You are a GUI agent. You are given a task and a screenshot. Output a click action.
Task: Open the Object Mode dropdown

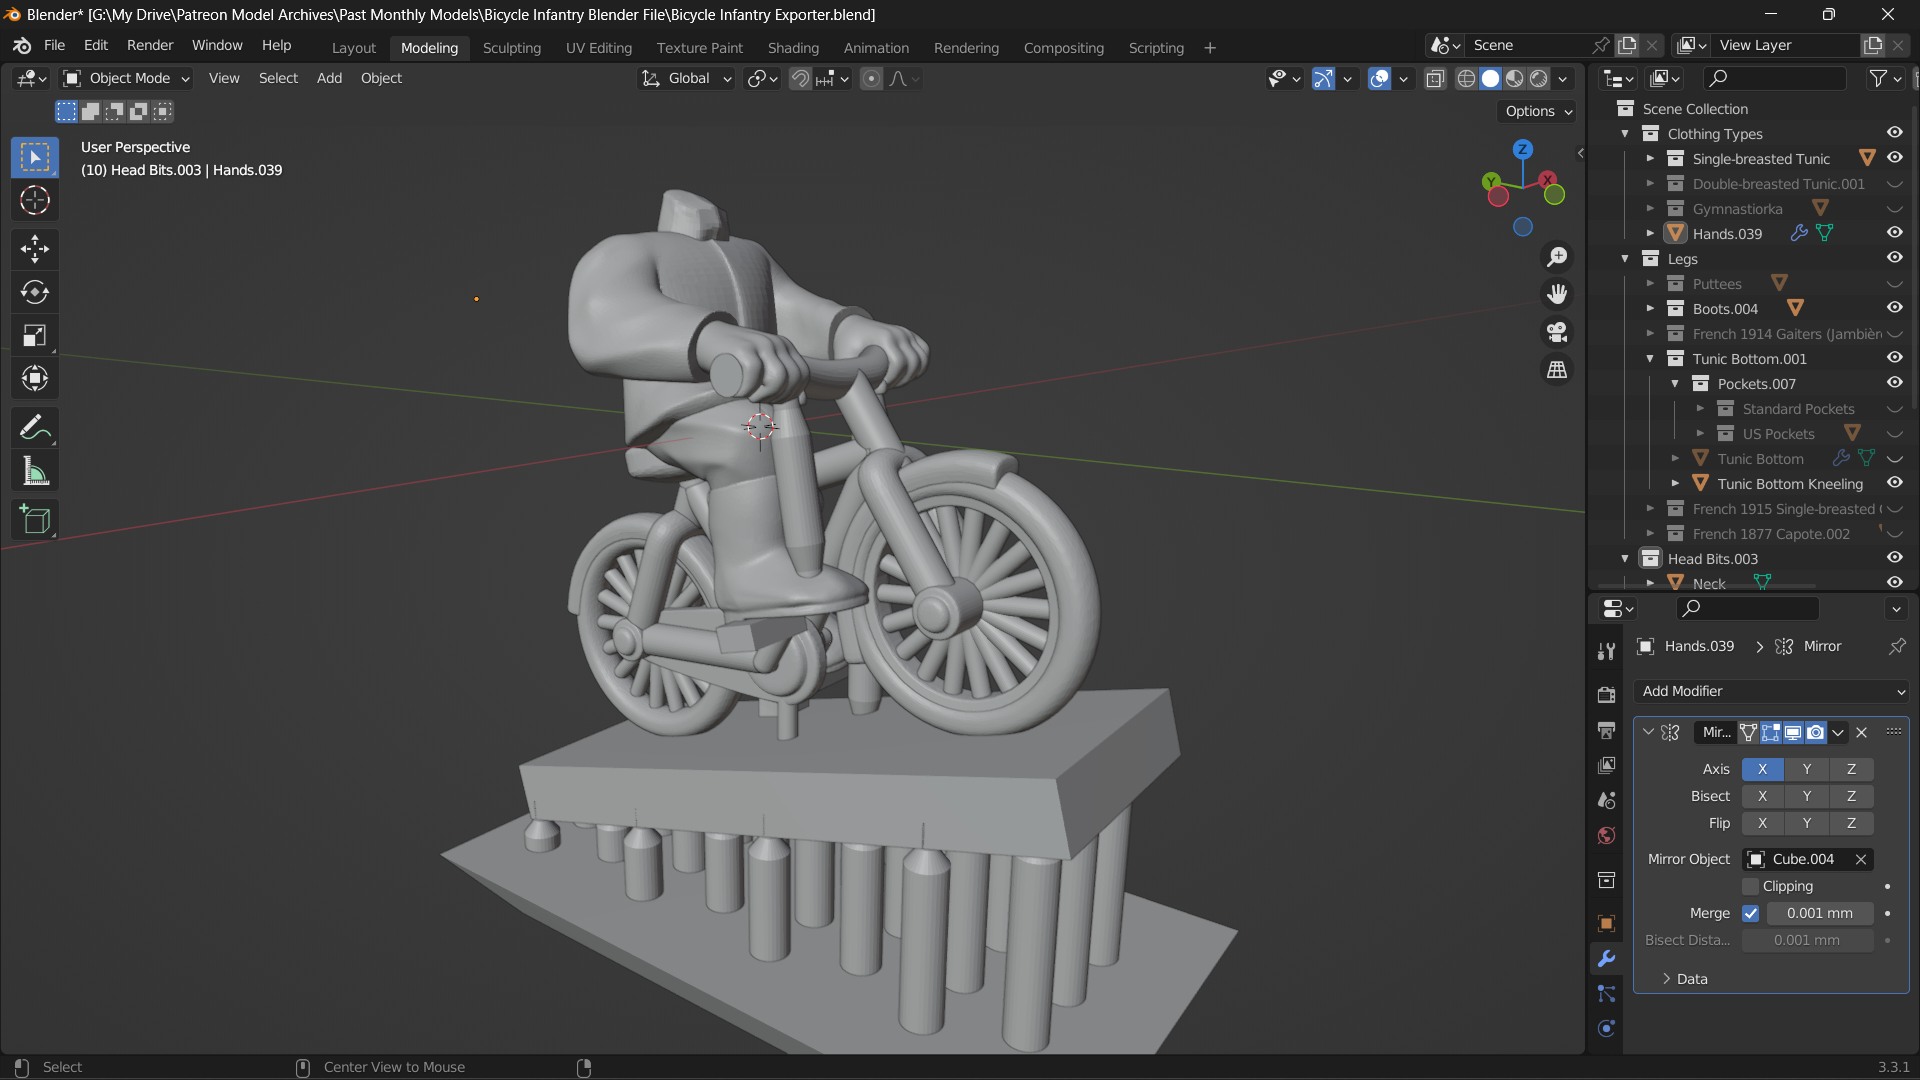click(124, 78)
